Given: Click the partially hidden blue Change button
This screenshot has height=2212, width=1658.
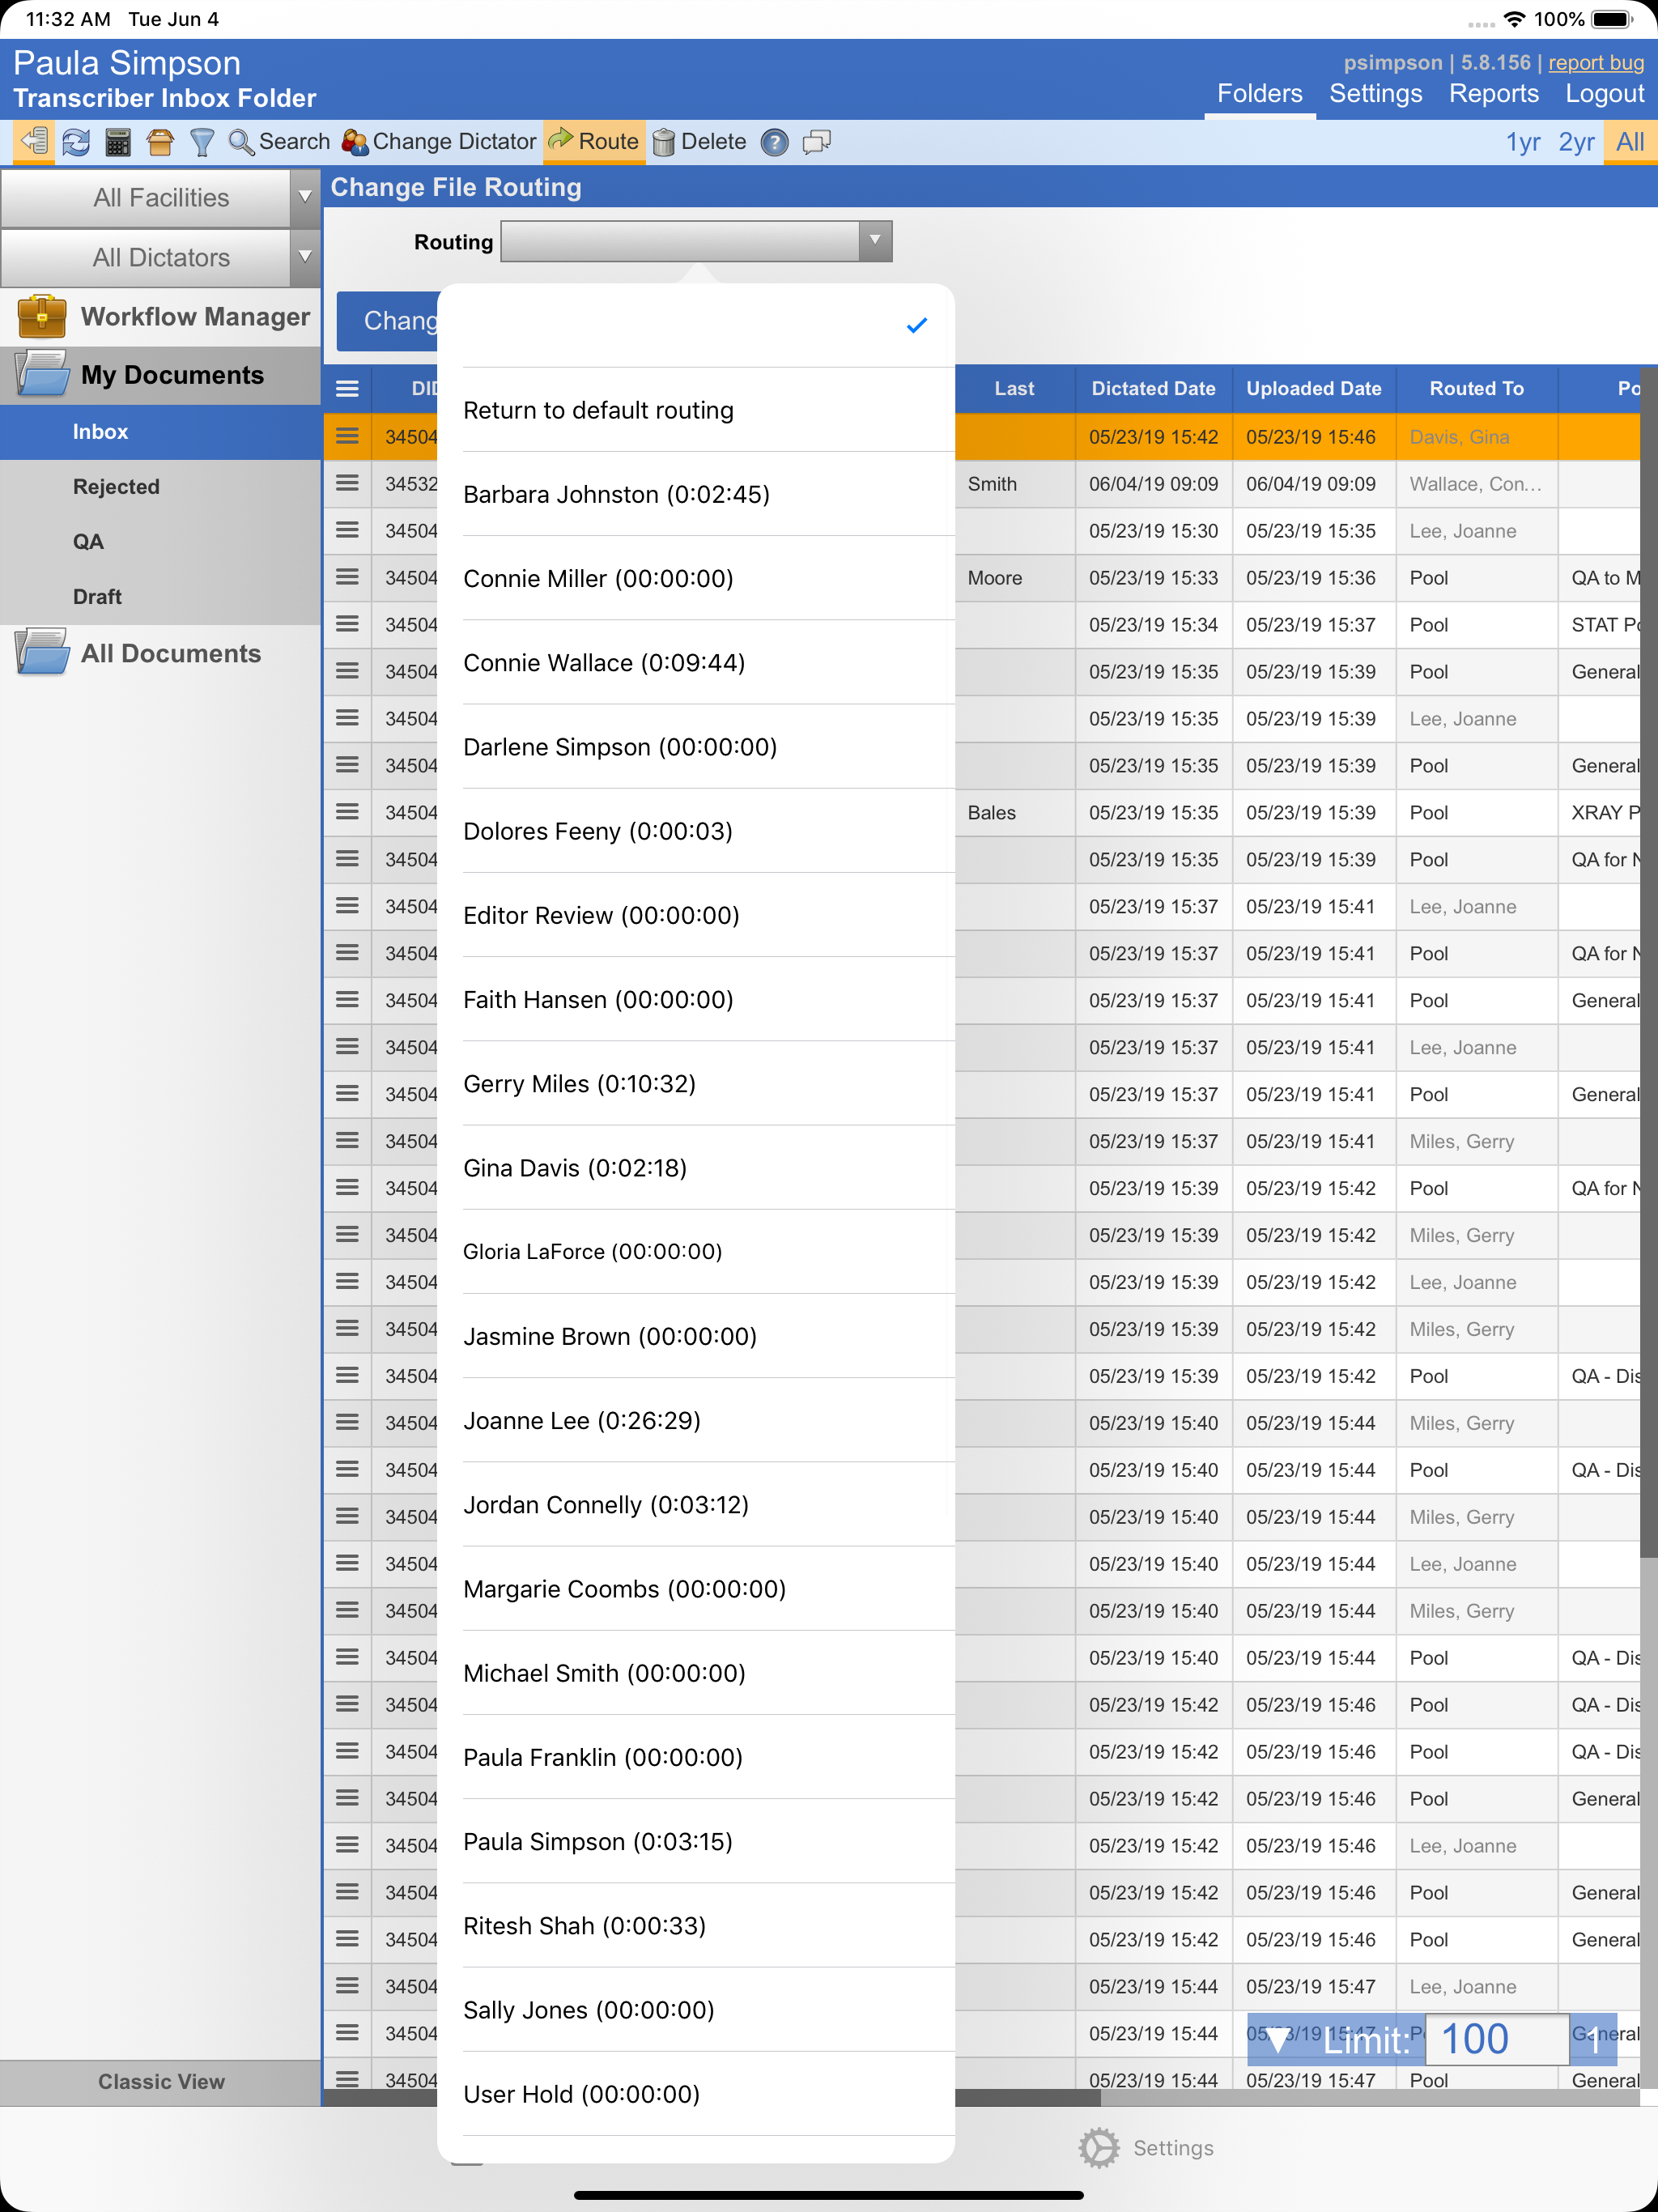Looking at the screenshot, I should pos(388,321).
